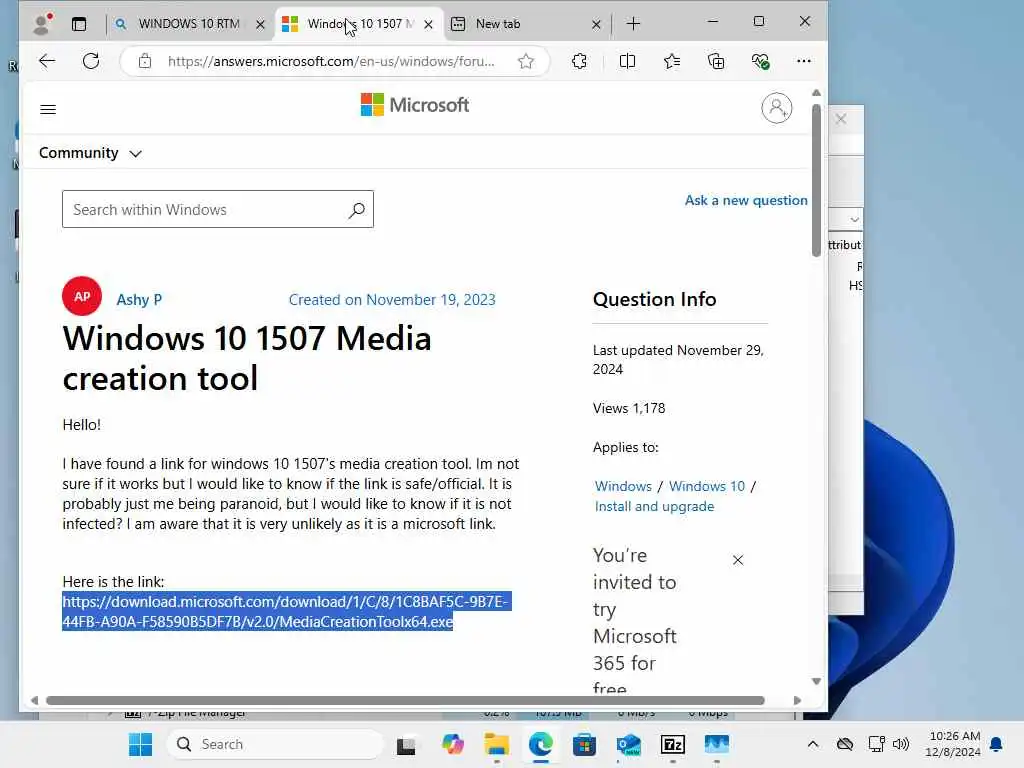Open the volume speaker tray icon
The width and height of the screenshot is (1024, 768).
click(x=901, y=744)
